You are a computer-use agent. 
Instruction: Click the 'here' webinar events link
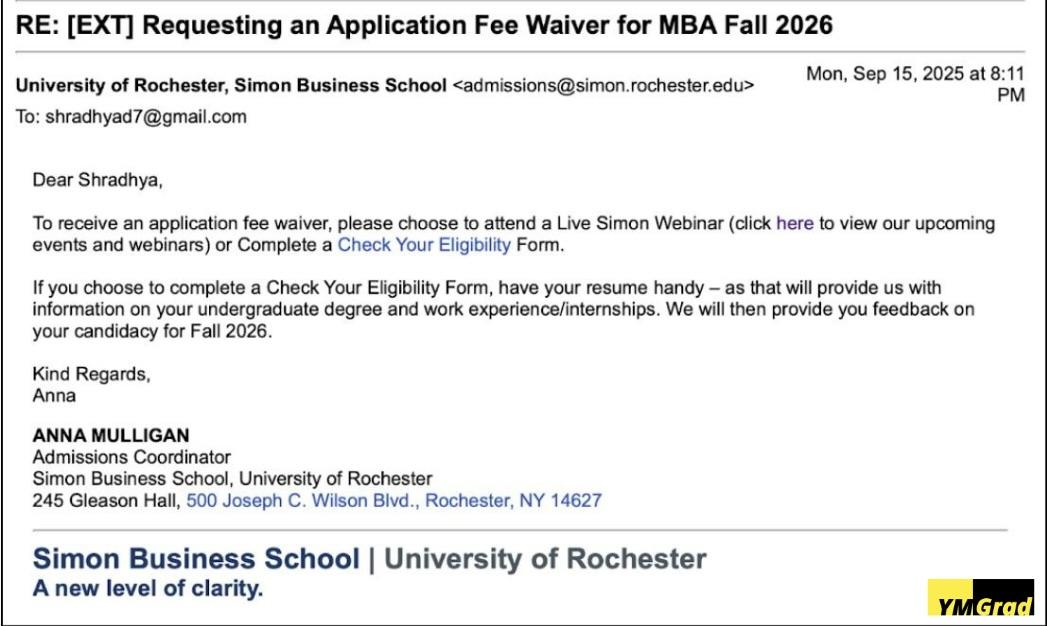point(794,223)
